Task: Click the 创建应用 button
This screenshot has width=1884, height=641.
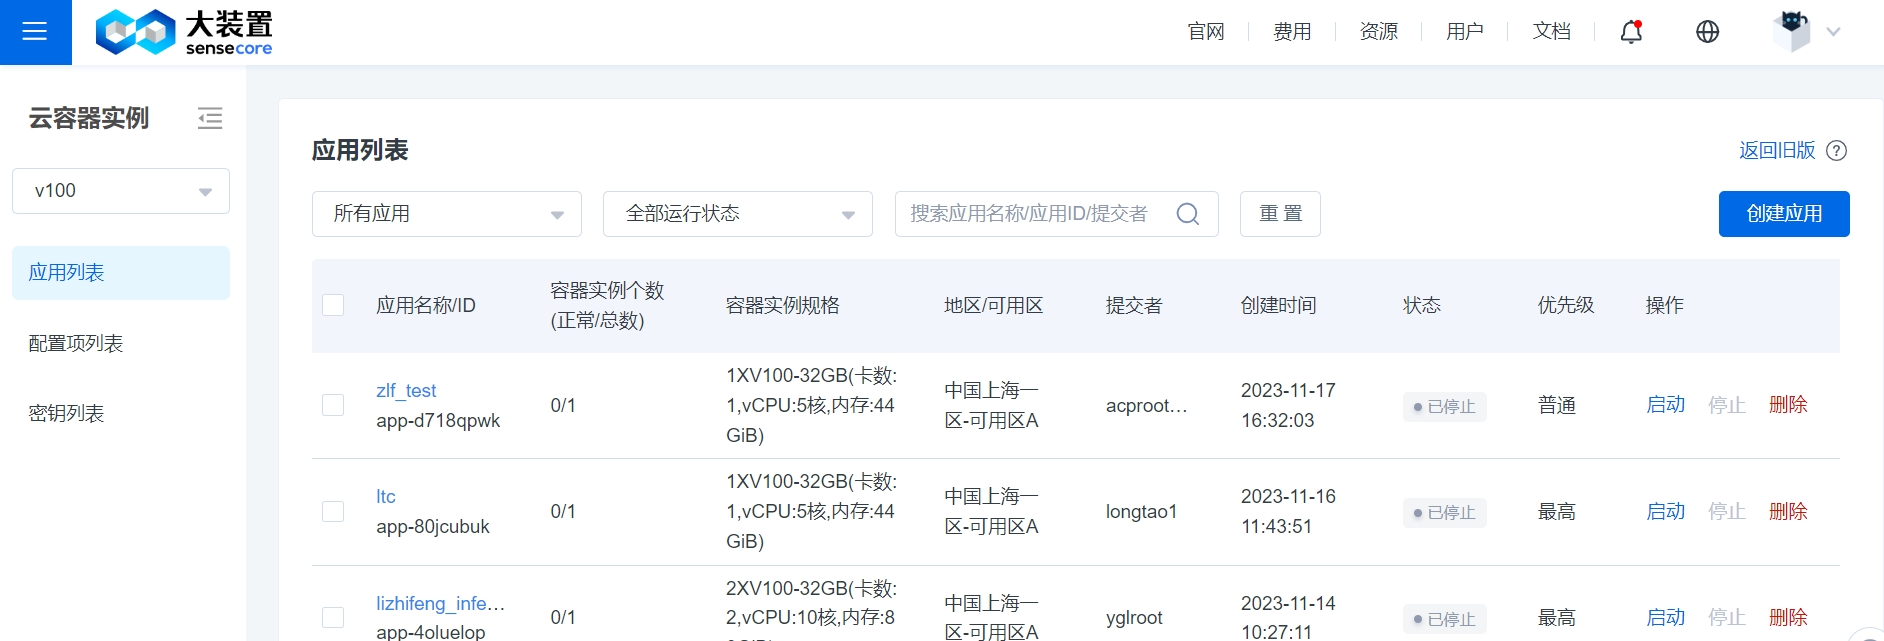Action: (1783, 214)
